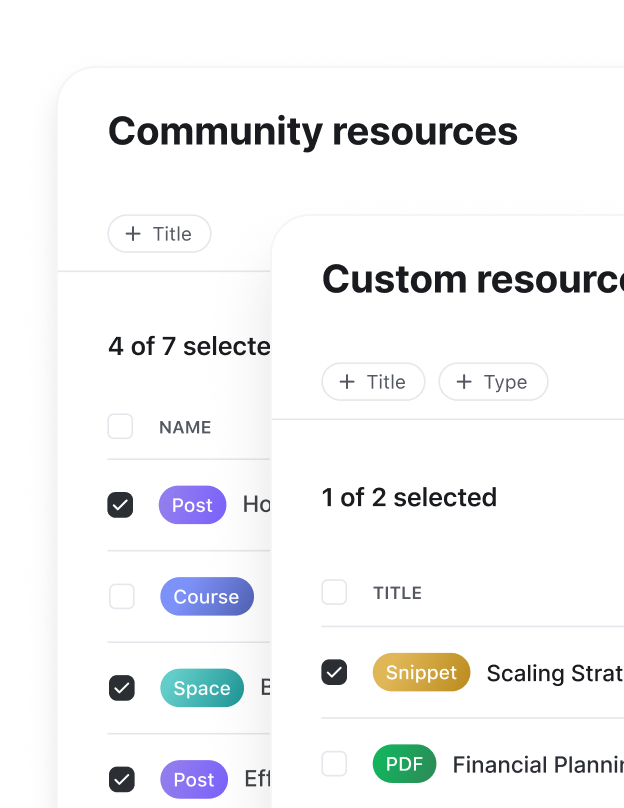Add a Type filter
Viewport: 624px width, 808px height.
click(x=492, y=382)
